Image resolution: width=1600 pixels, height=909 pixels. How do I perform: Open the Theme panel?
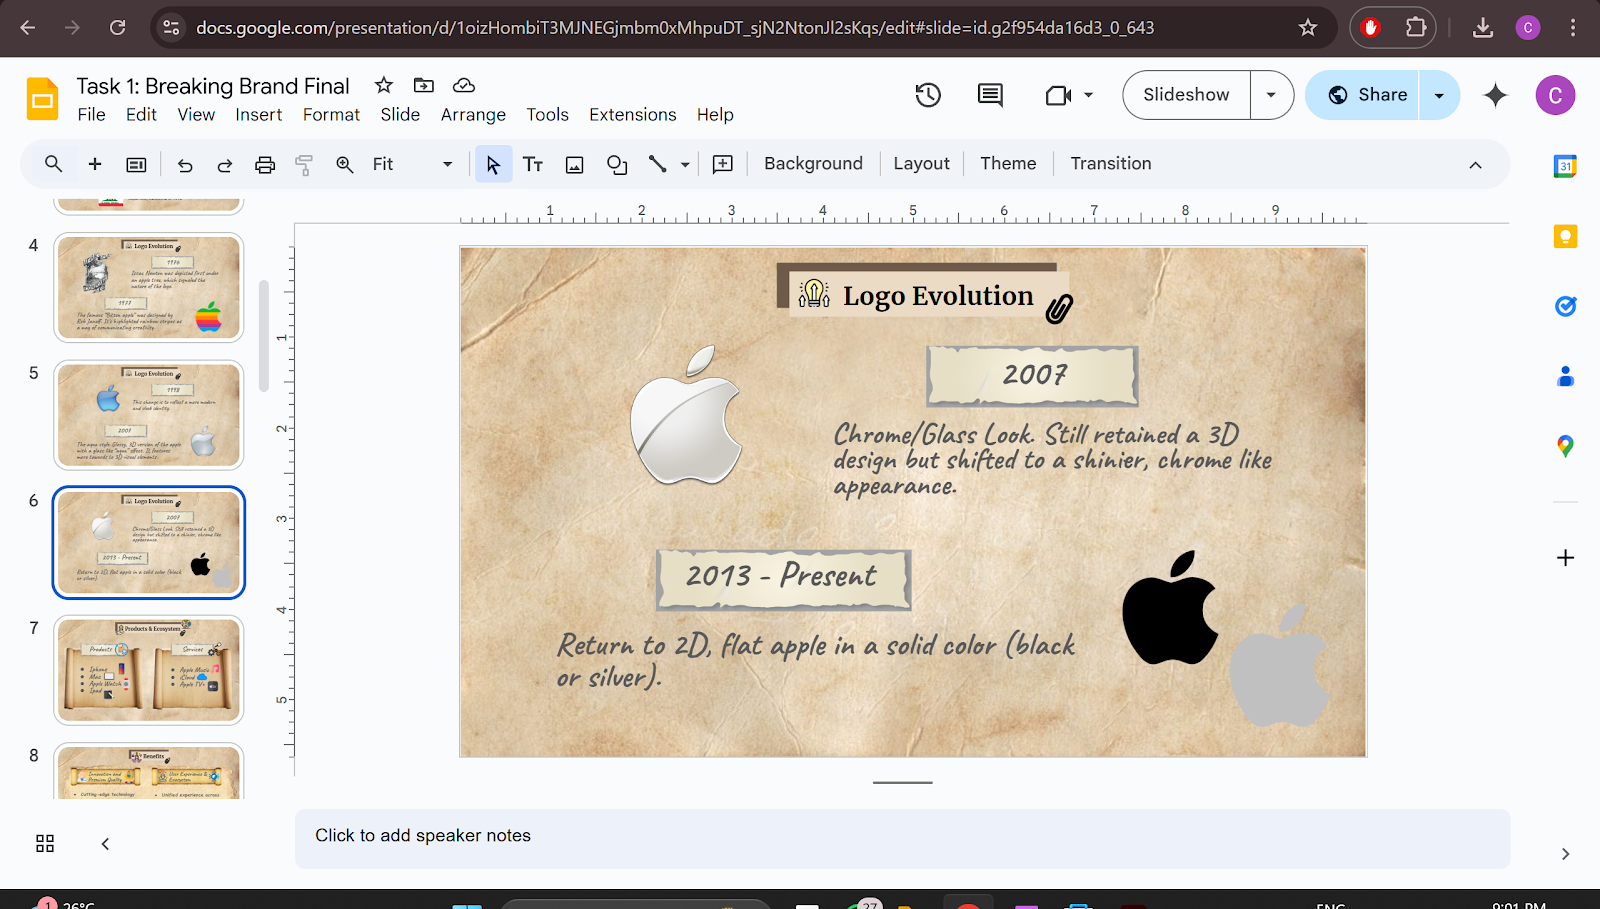point(1008,164)
